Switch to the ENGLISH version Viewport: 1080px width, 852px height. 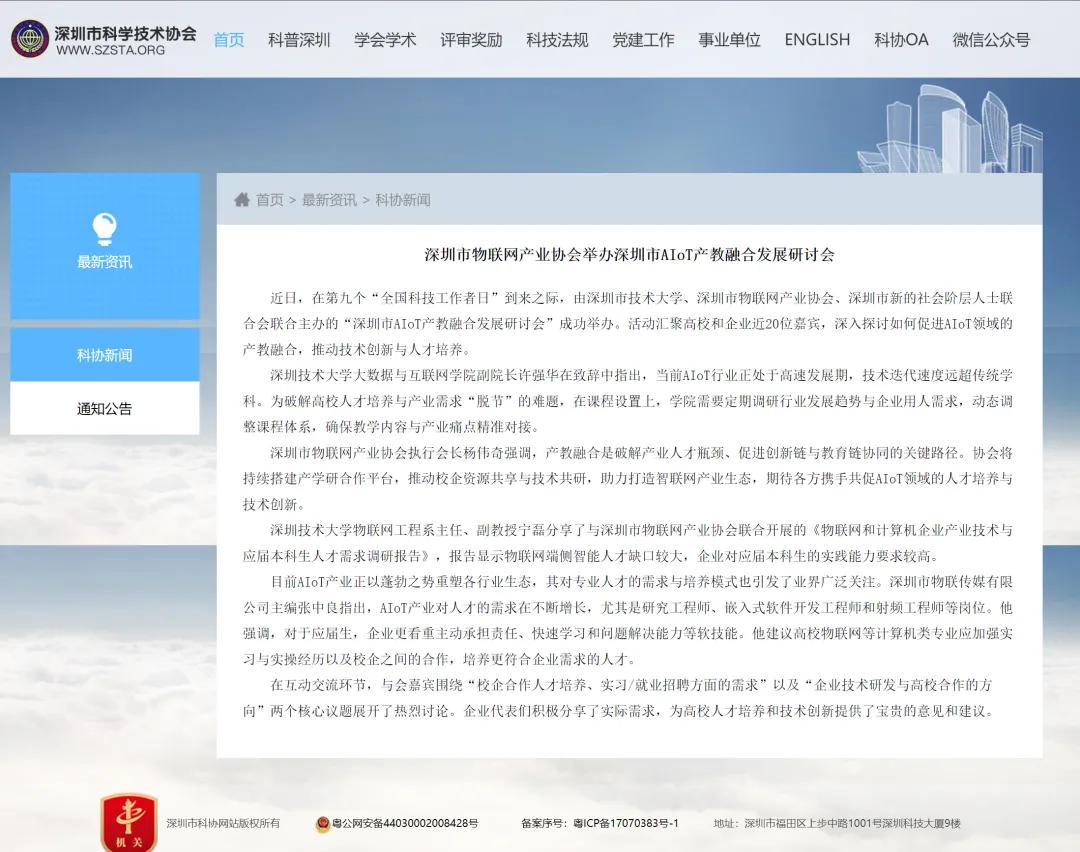(817, 40)
